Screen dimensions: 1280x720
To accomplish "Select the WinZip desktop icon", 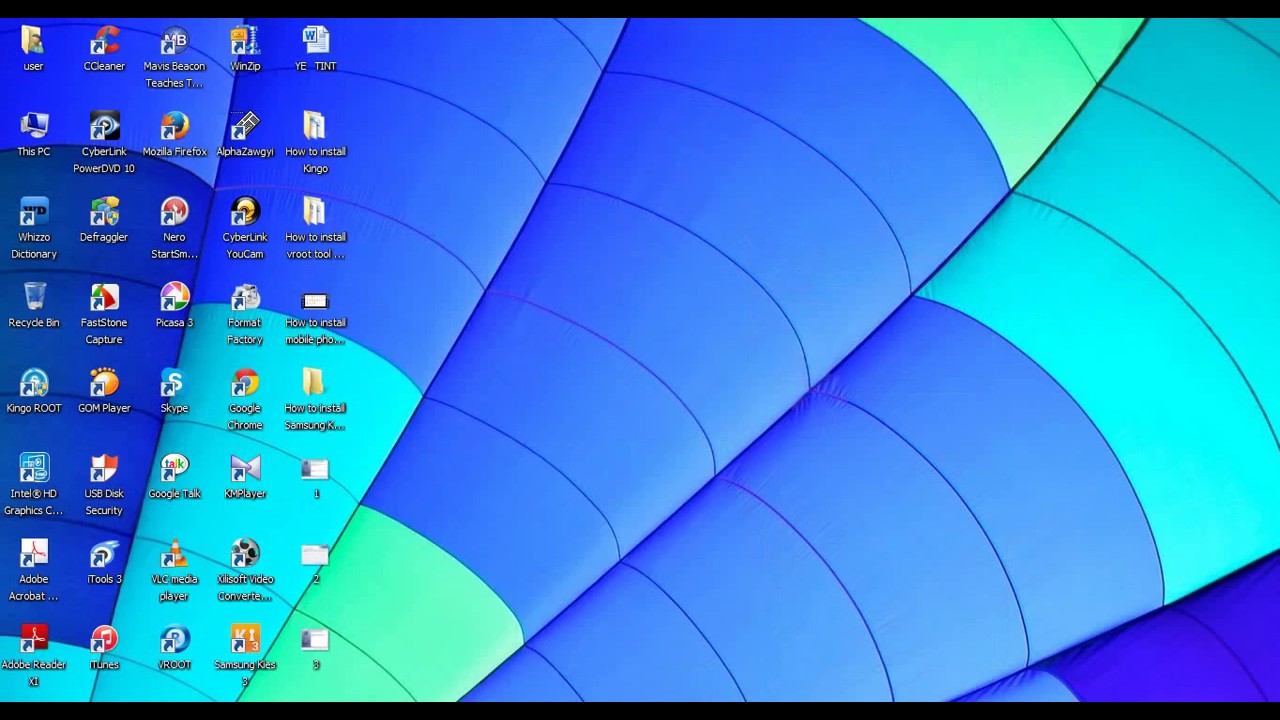I will [245, 42].
